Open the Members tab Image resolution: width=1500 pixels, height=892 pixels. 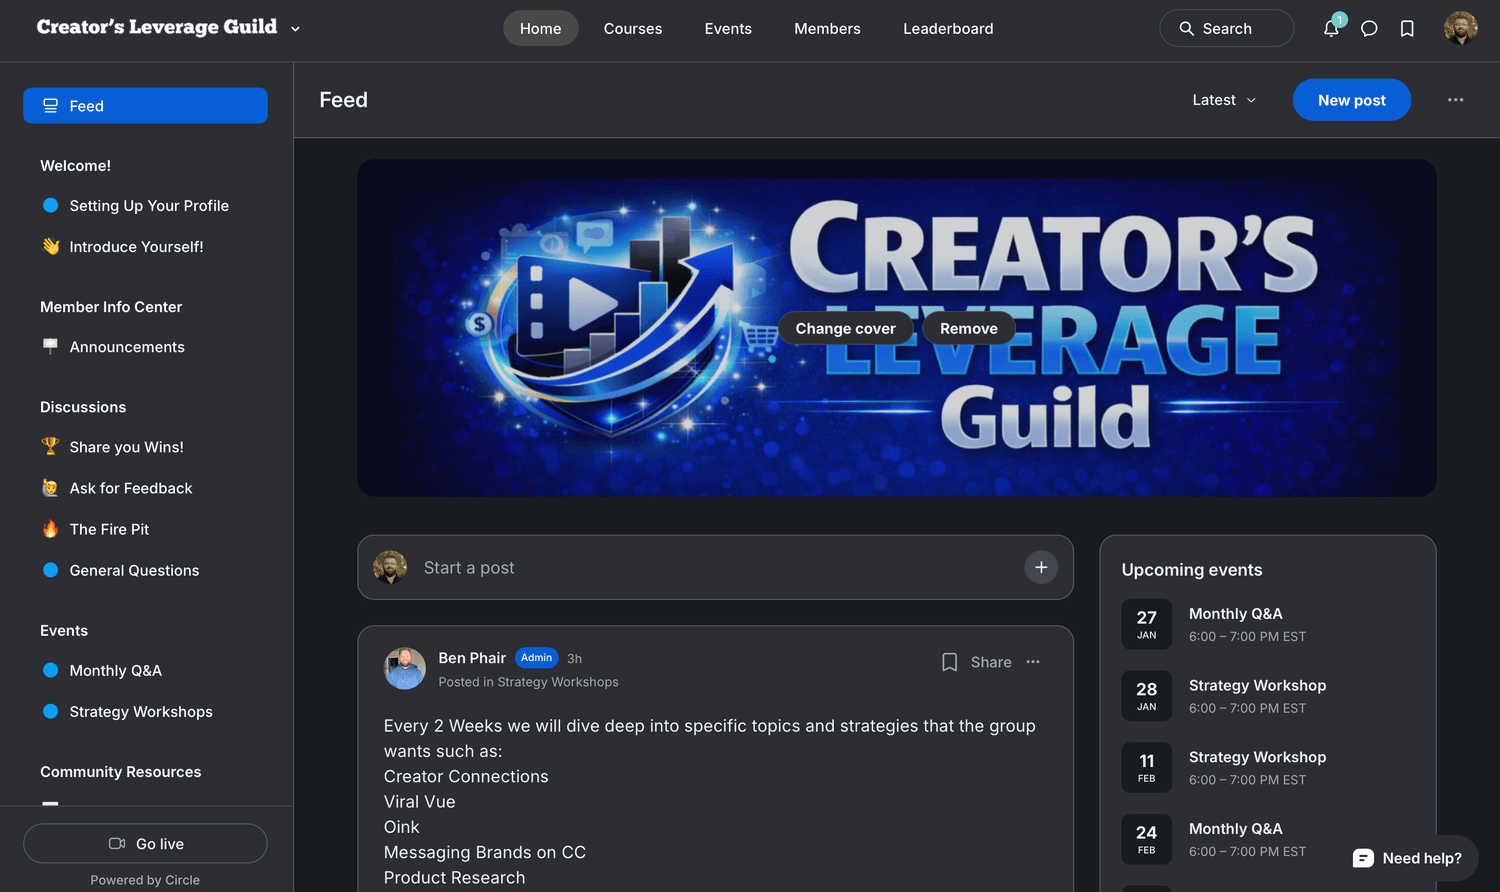point(827,28)
